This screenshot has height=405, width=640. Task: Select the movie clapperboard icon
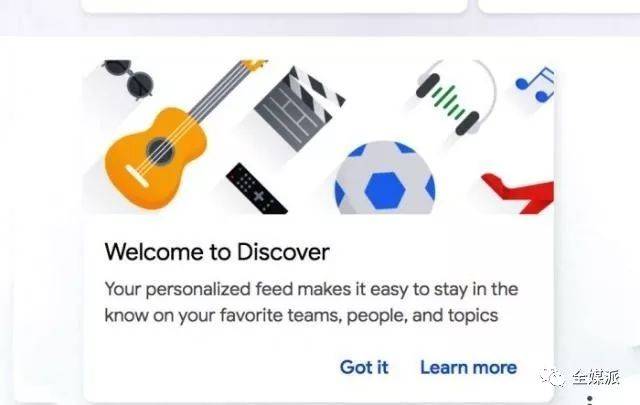click(x=299, y=108)
